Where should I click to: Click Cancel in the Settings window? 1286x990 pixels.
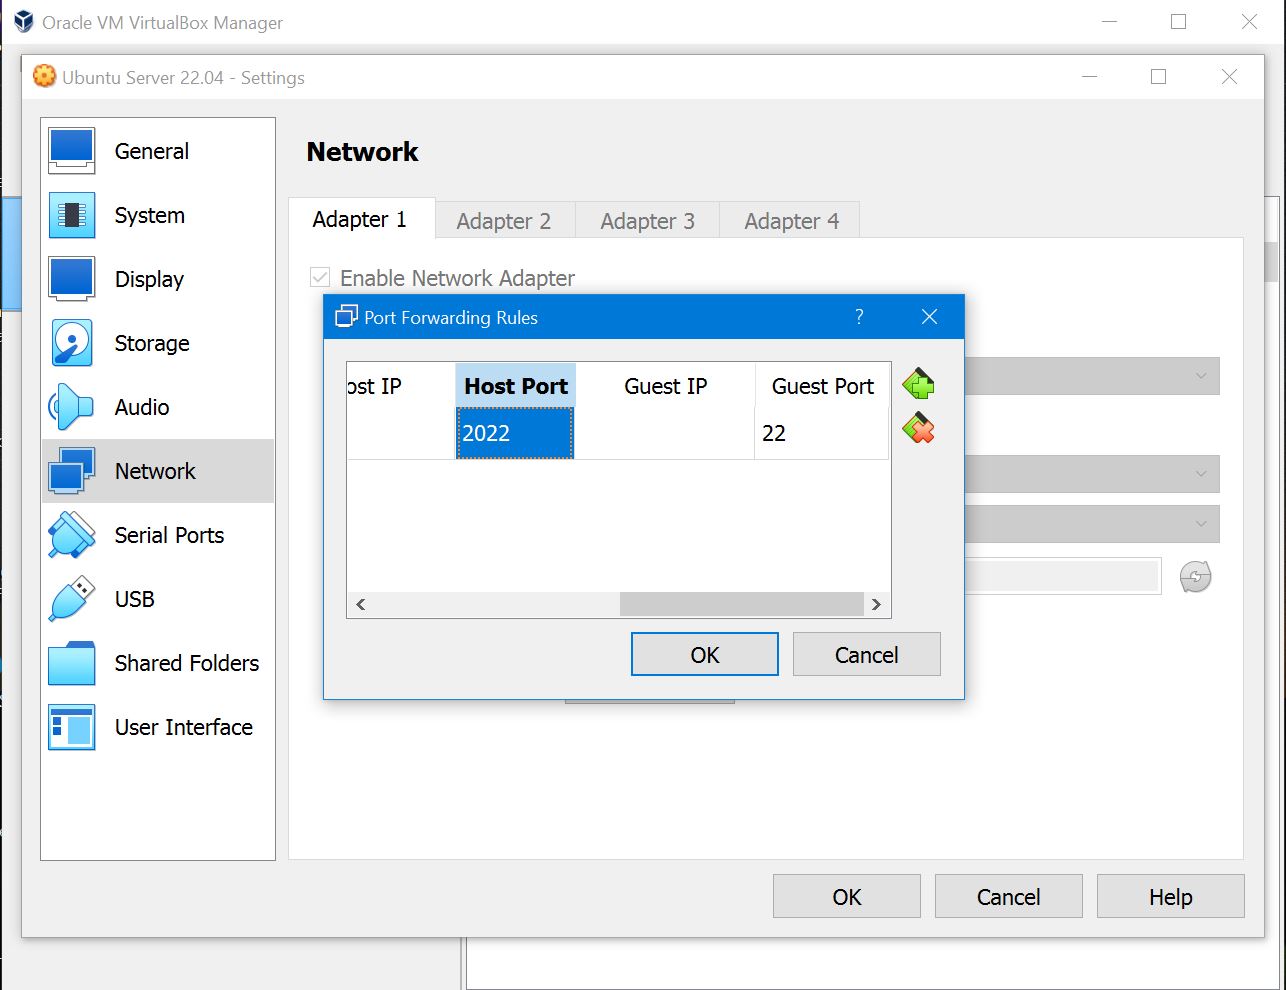click(1009, 896)
